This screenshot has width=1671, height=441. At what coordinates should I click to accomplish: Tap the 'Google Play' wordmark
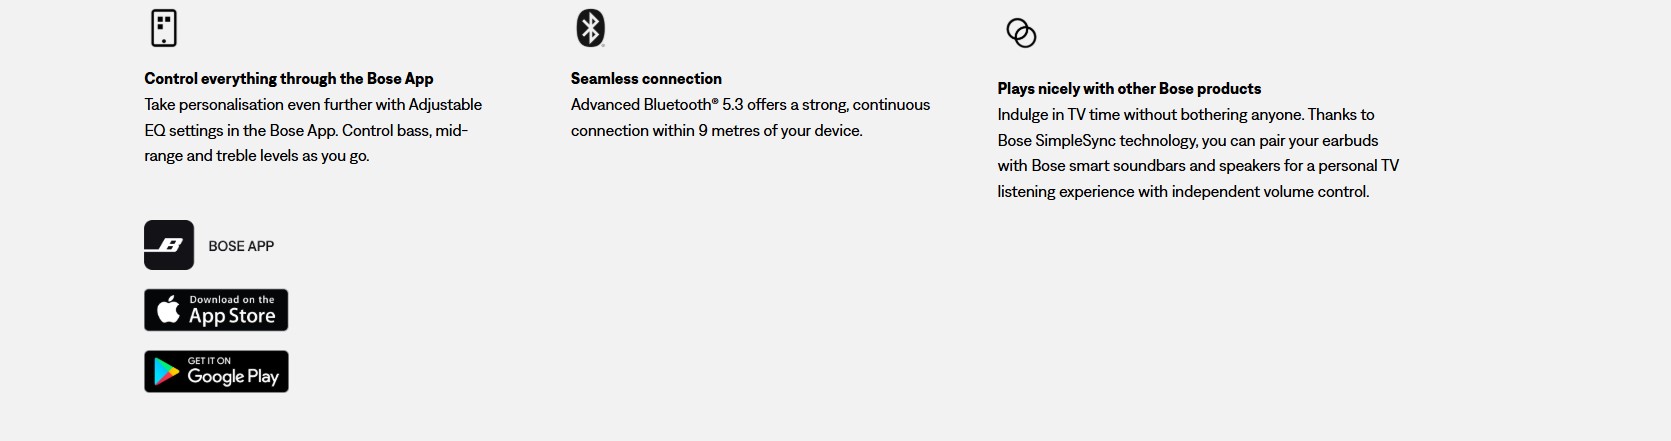click(233, 377)
